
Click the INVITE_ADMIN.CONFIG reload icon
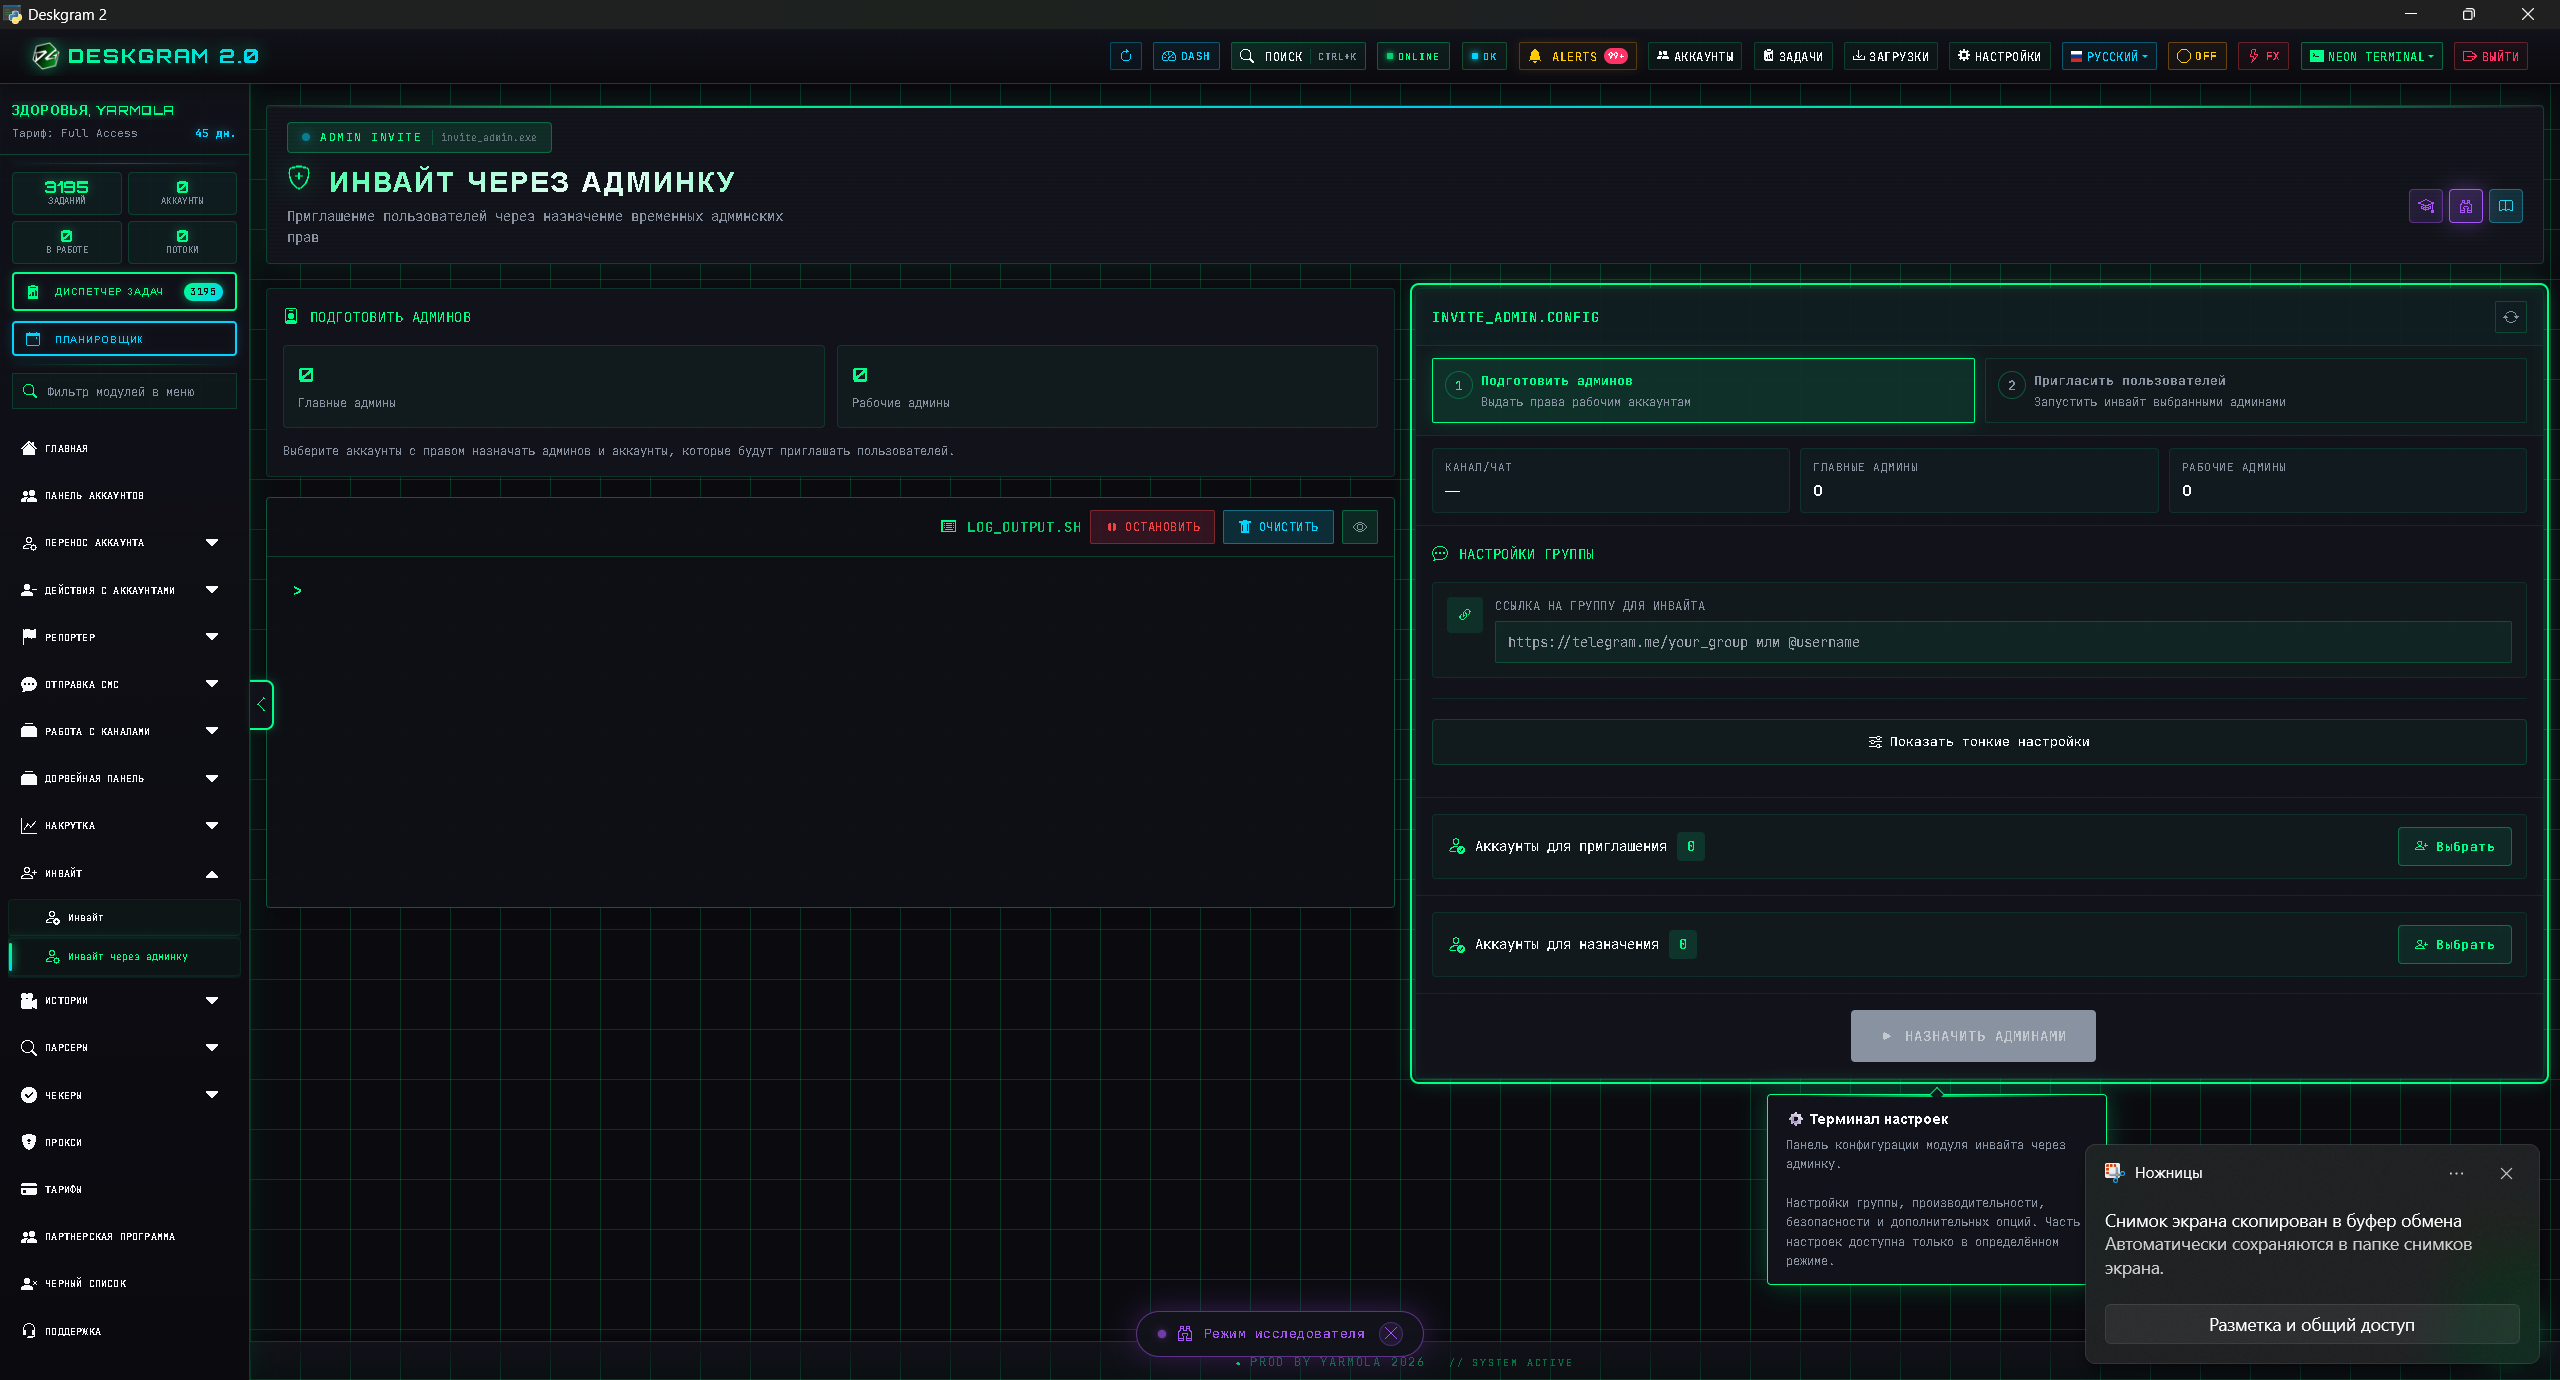click(x=2510, y=317)
